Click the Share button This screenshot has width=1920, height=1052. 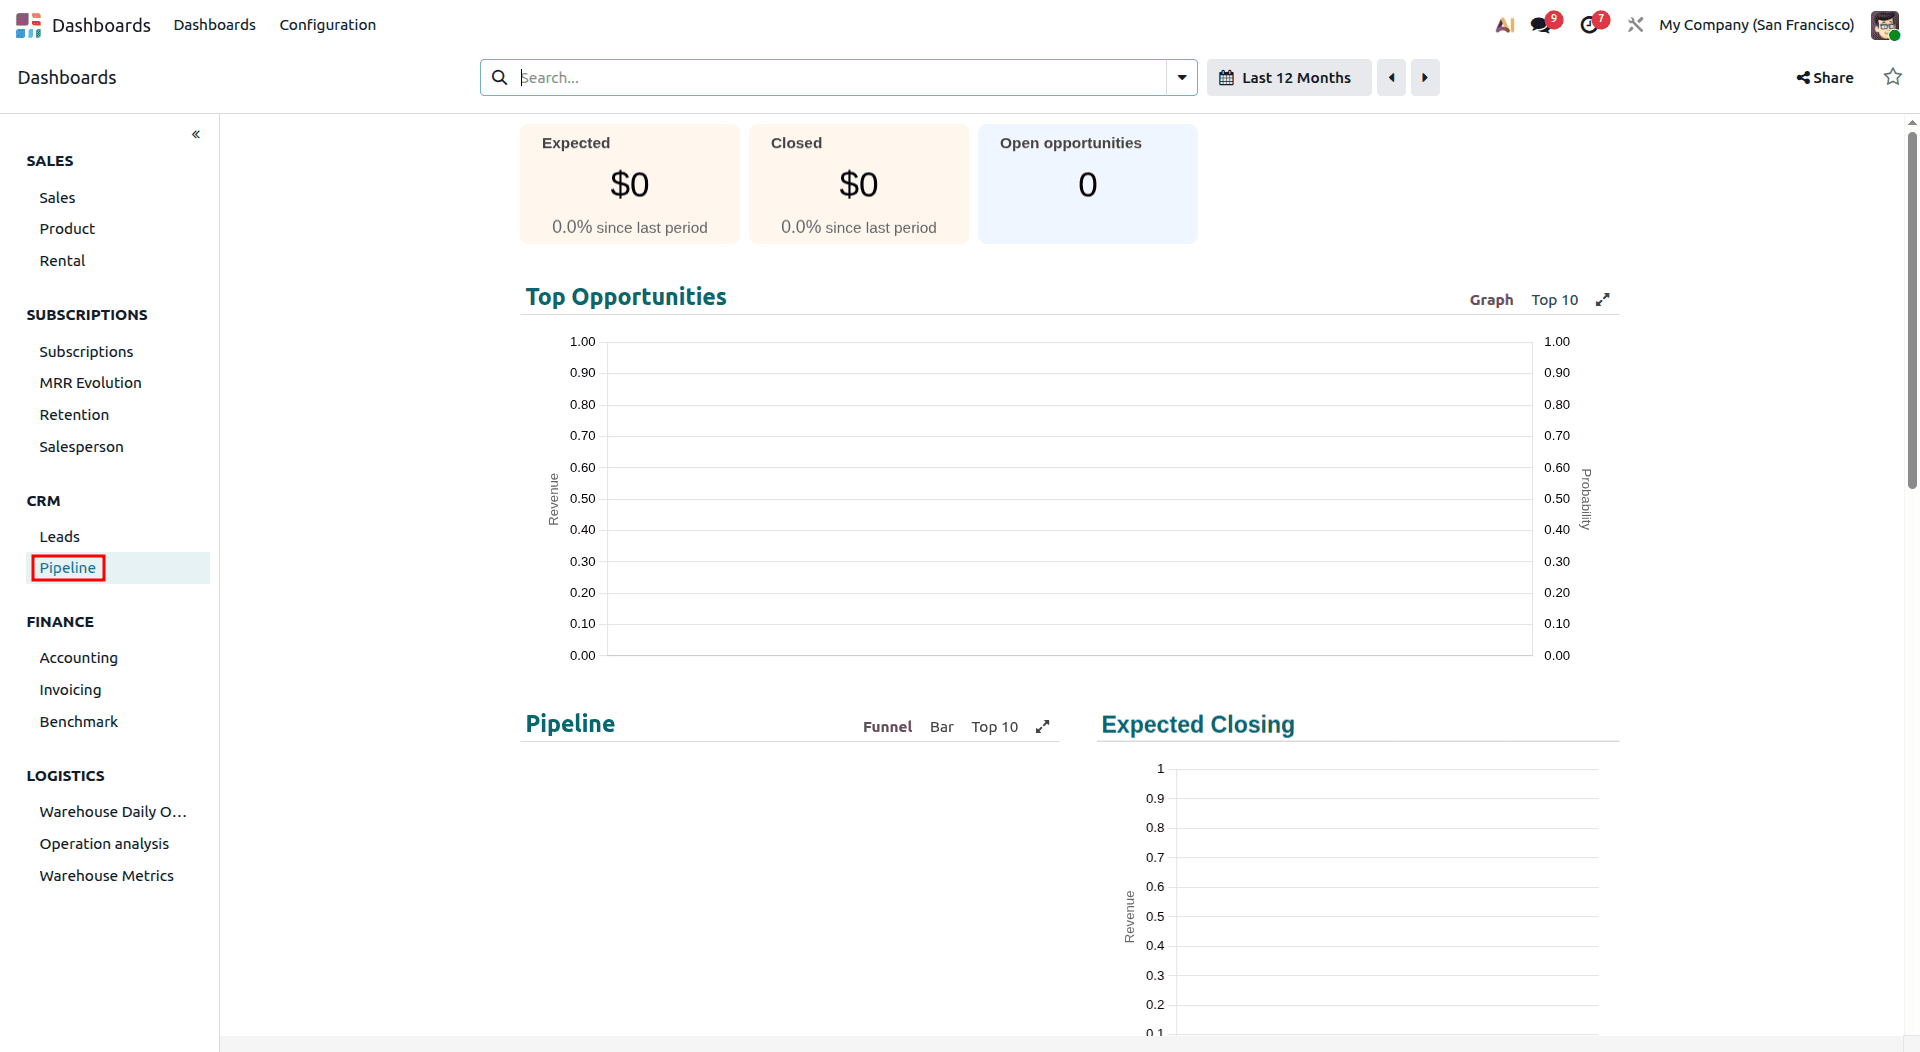(x=1825, y=77)
